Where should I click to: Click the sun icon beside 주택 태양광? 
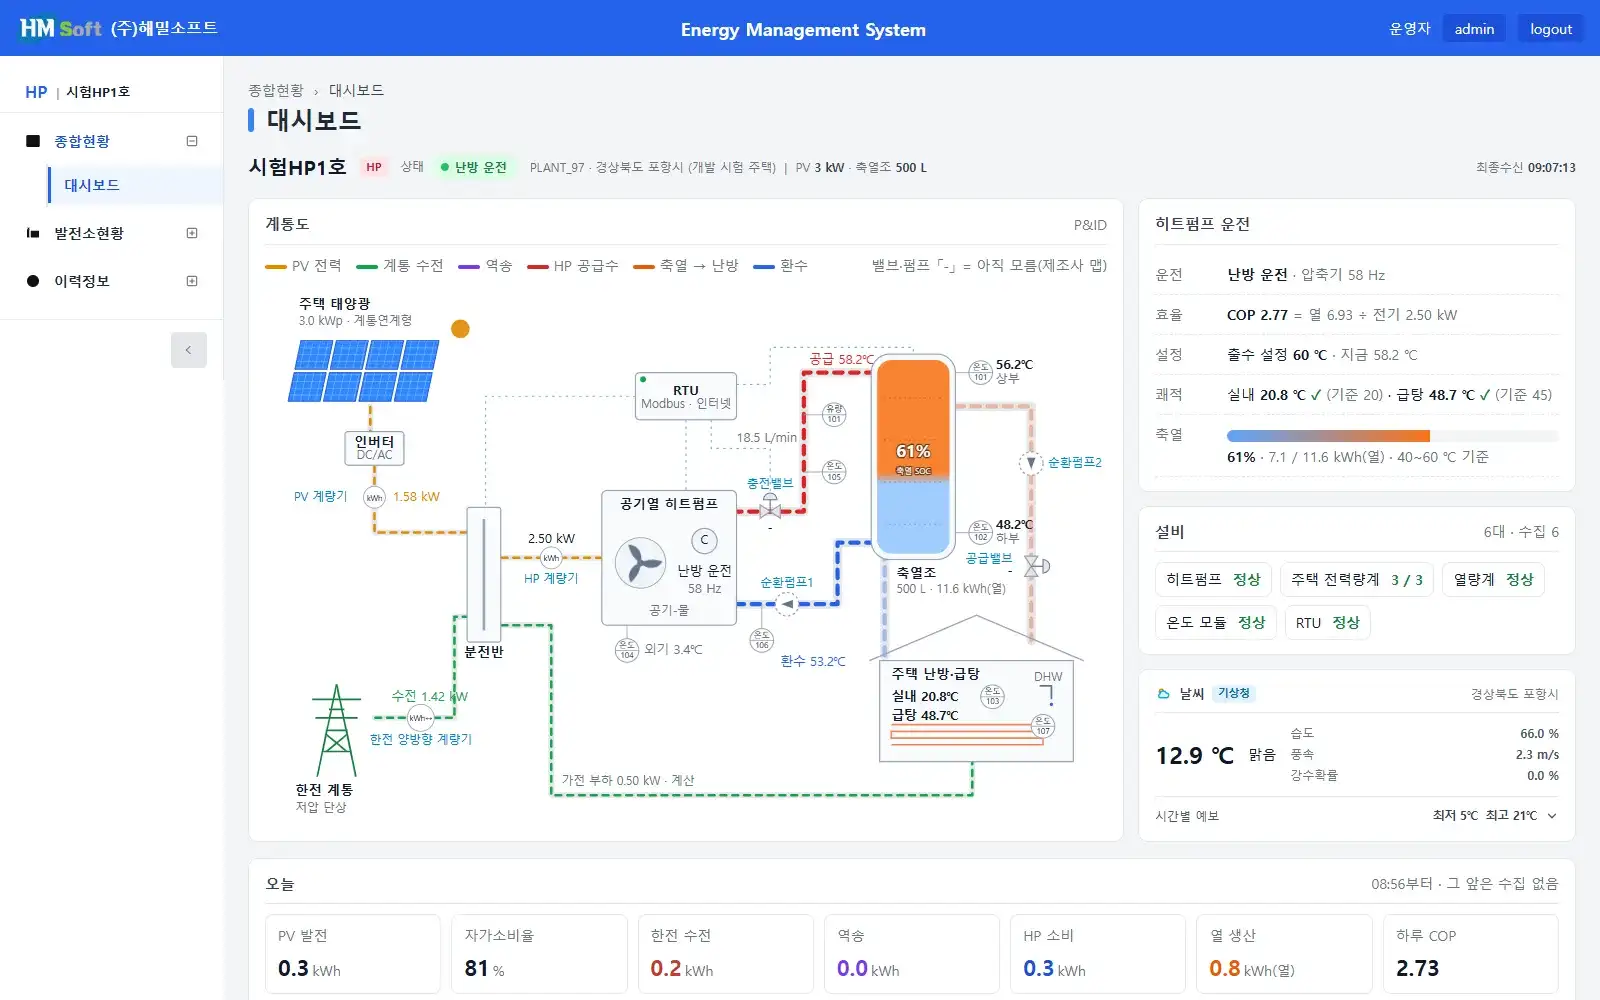pyautogui.click(x=460, y=328)
